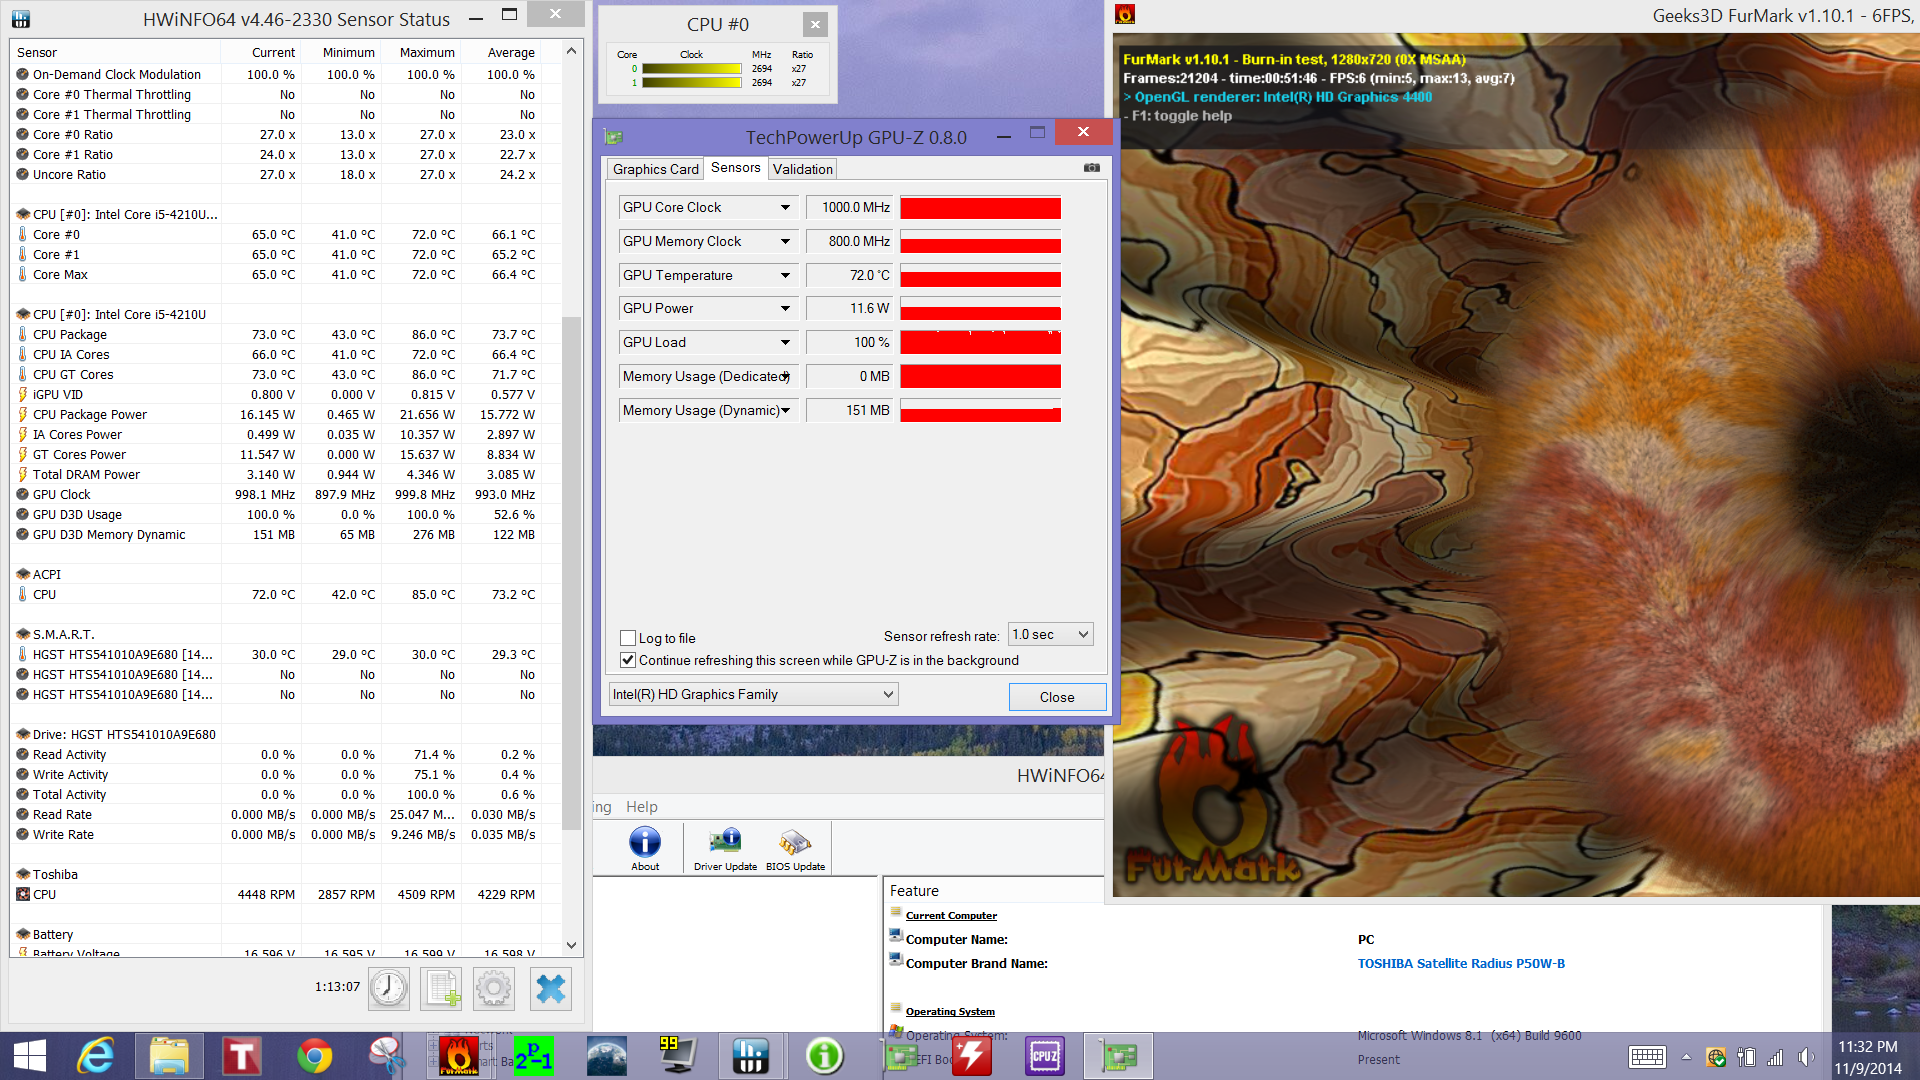Screen dimensions: 1920x1080
Task: Switch to the Graphics Card tab
Action: 655,169
